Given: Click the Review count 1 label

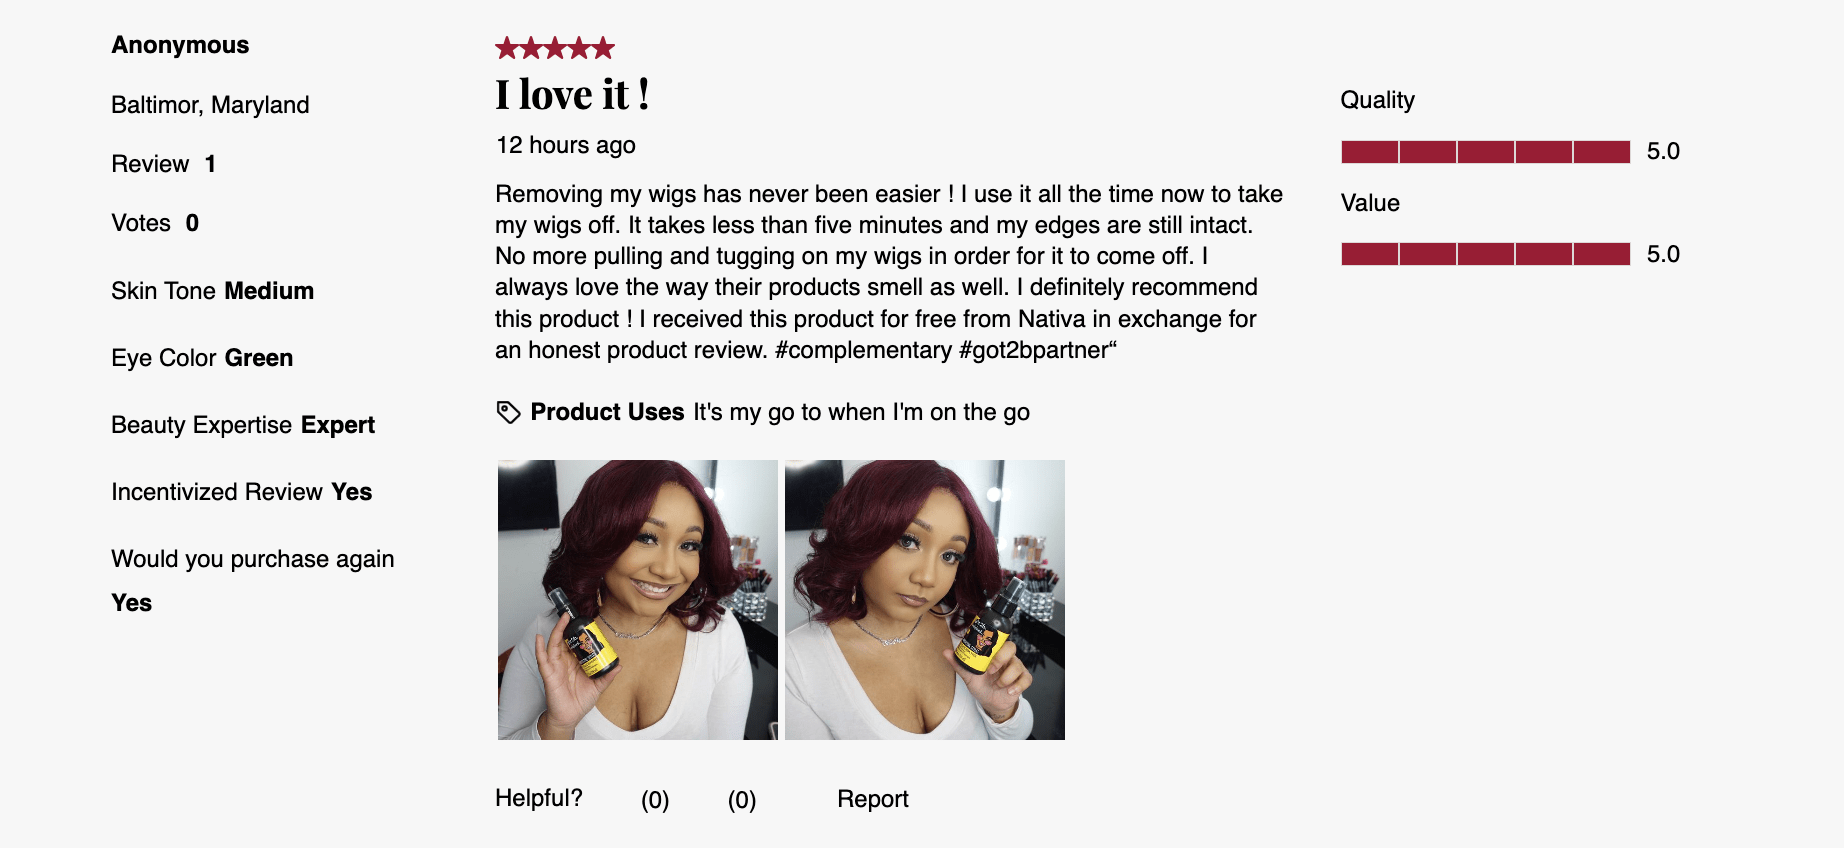Looking at the screenshot, I should (164, 164).
